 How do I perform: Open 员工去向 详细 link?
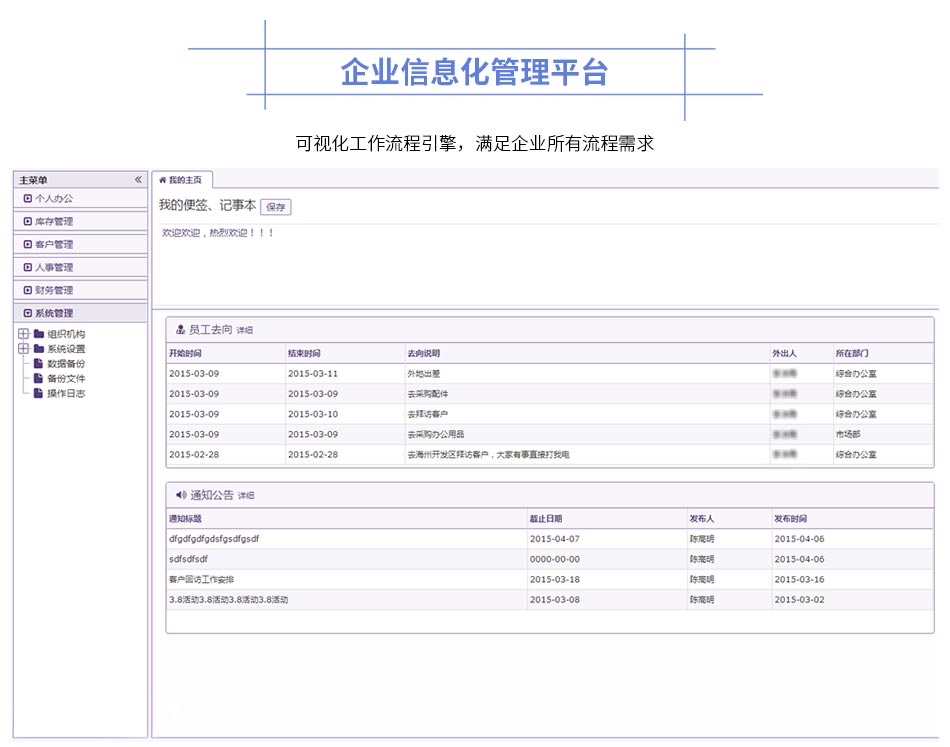(245, 330)
